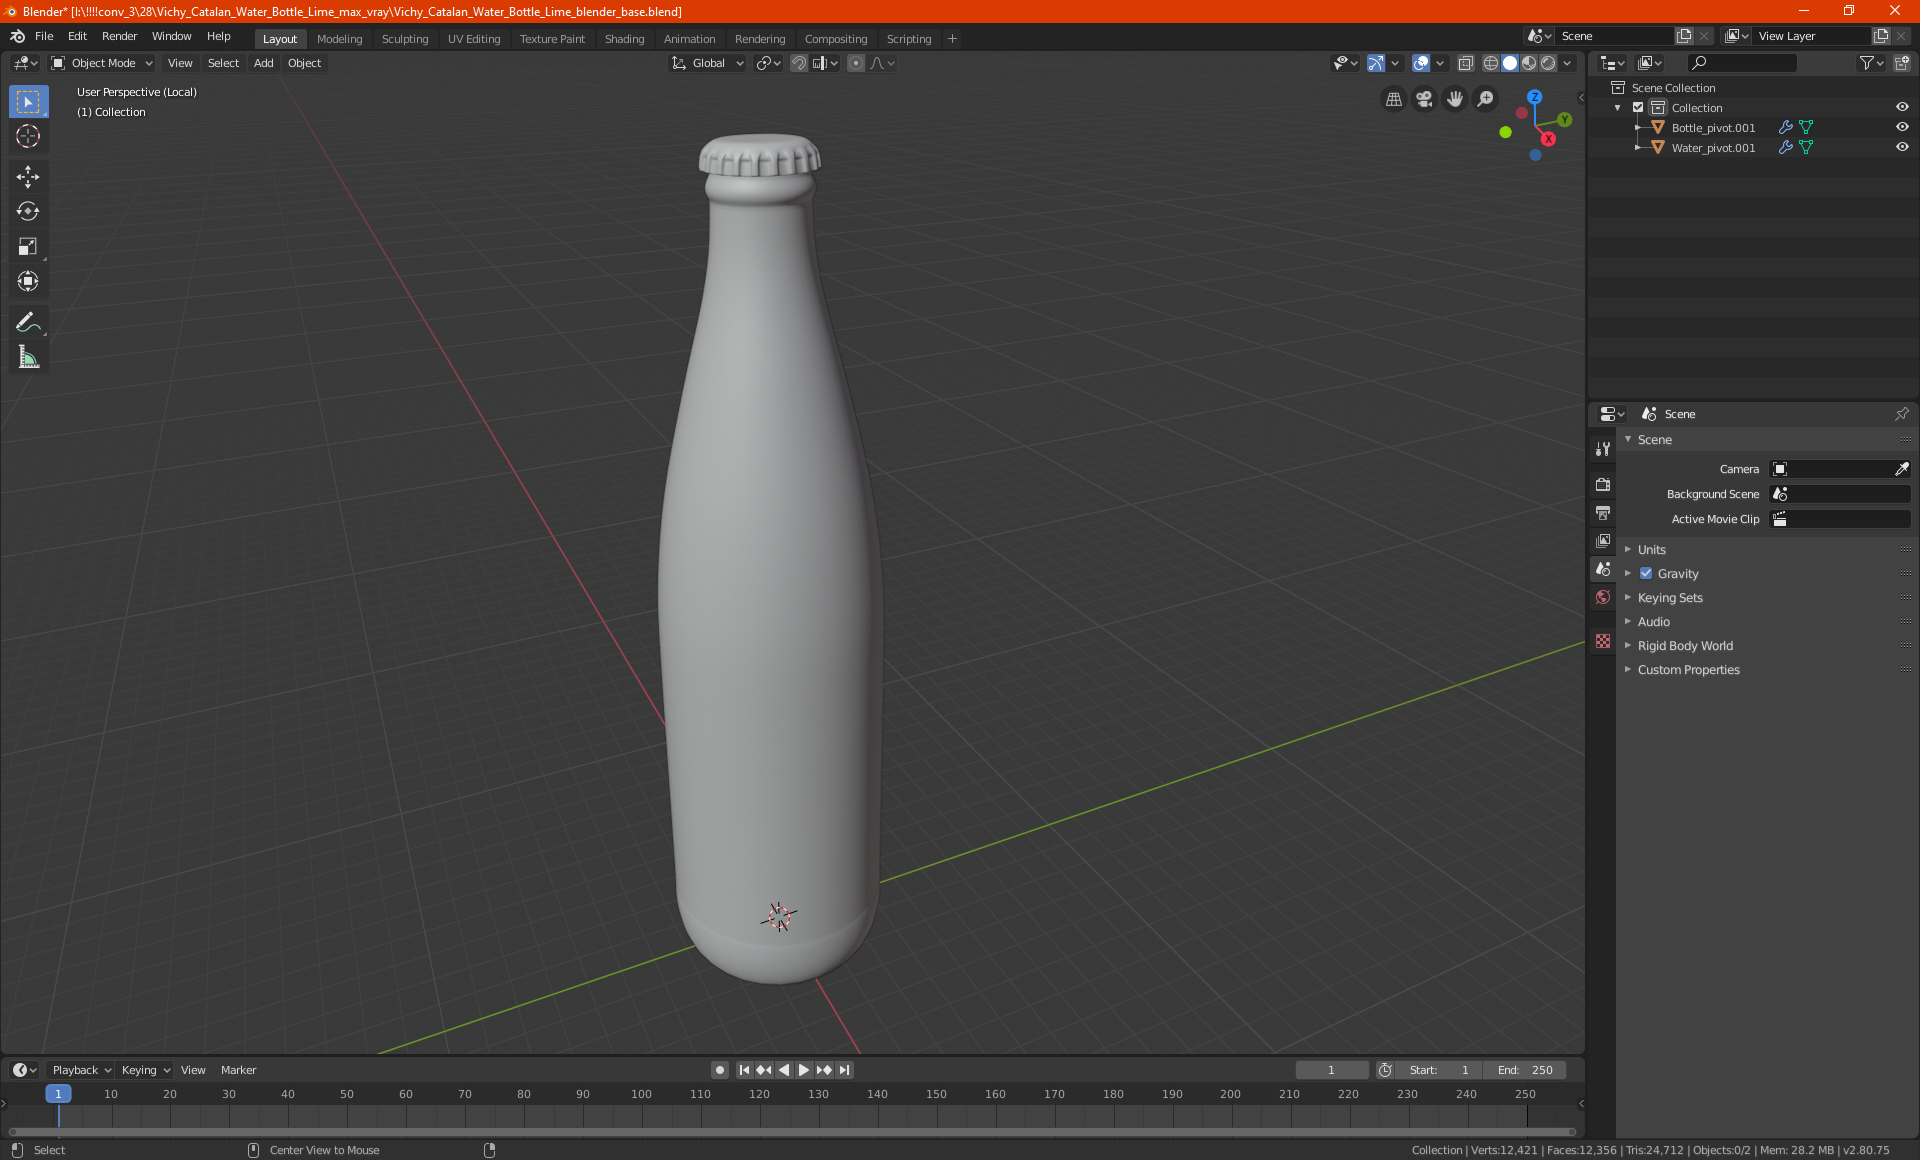Activate the Annotate tool
The height and width of the screenshot is (1160, 1920).
(28, 322)
